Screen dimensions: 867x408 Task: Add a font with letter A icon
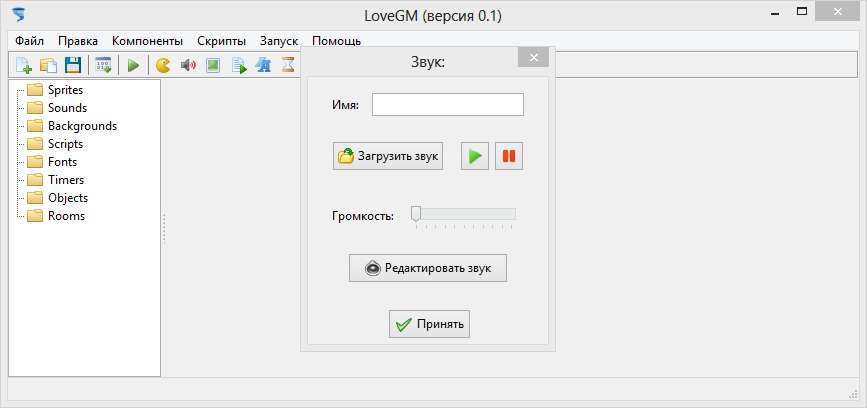(263, 66)
